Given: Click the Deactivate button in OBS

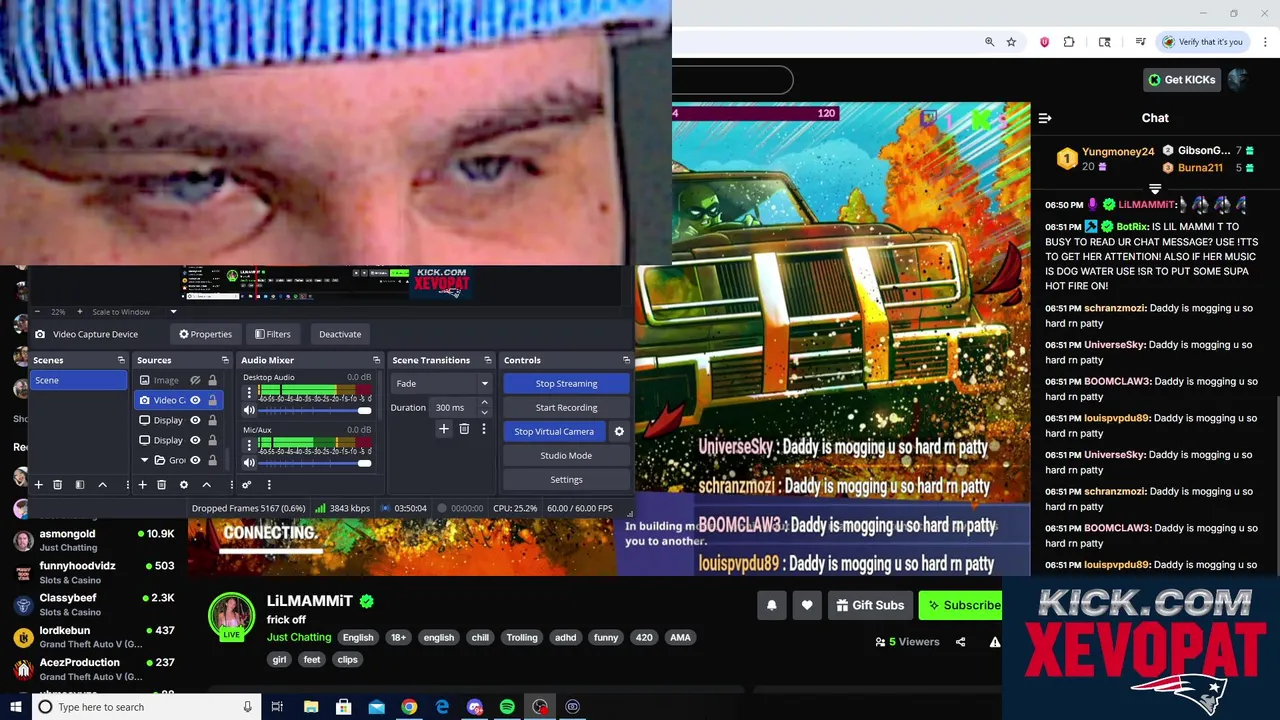Looking at the screenshot, I should click(340, 334).
